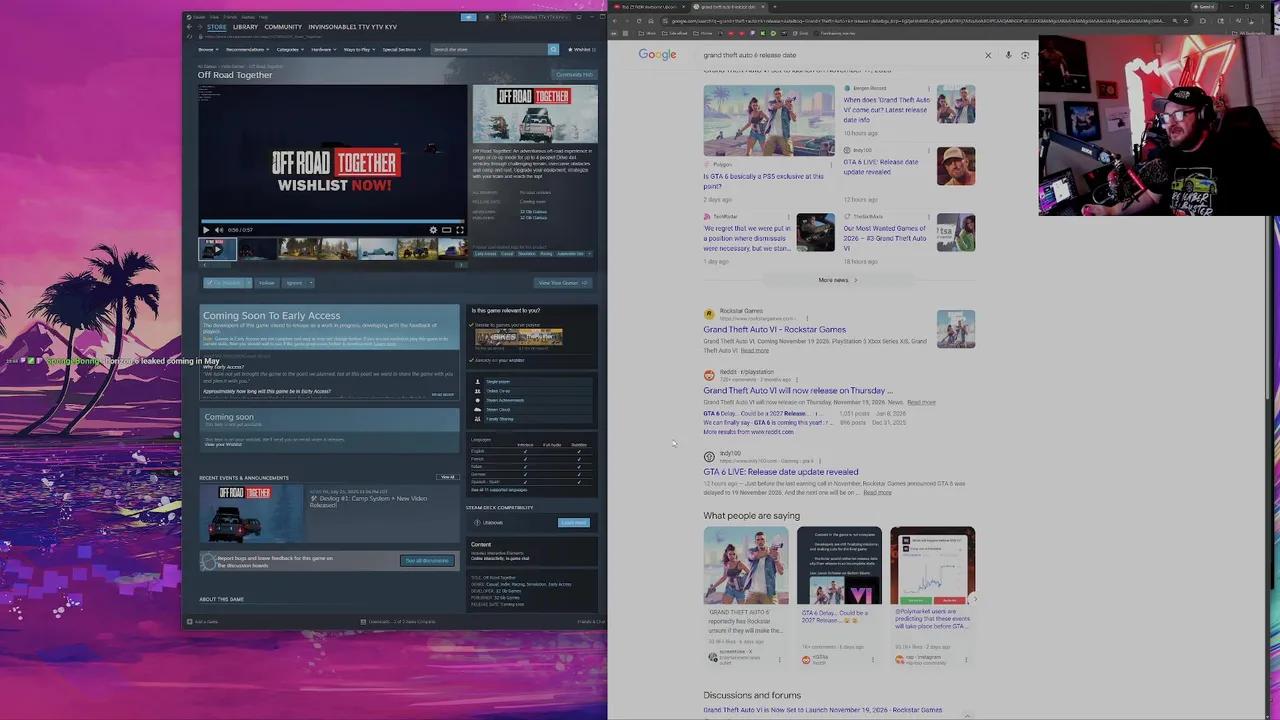Open the arrow dropdown beside Ignore
This screenshot has width=1280, height=720.
(x=310, y=283)
